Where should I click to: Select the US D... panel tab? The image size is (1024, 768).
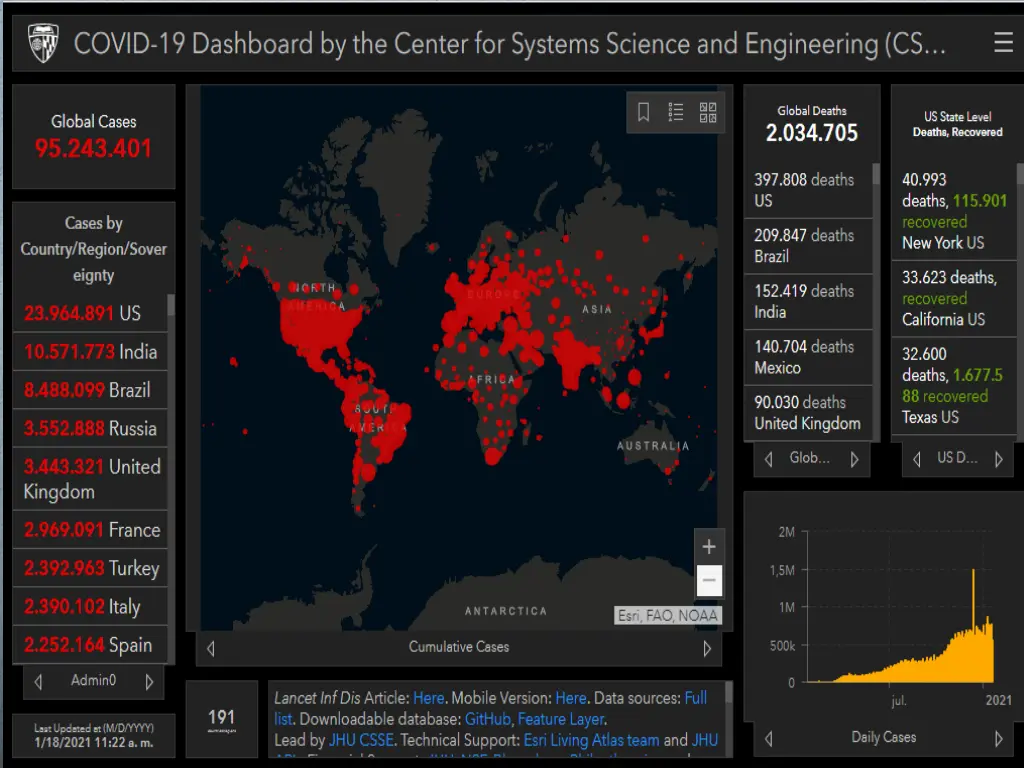coord(957,458)
